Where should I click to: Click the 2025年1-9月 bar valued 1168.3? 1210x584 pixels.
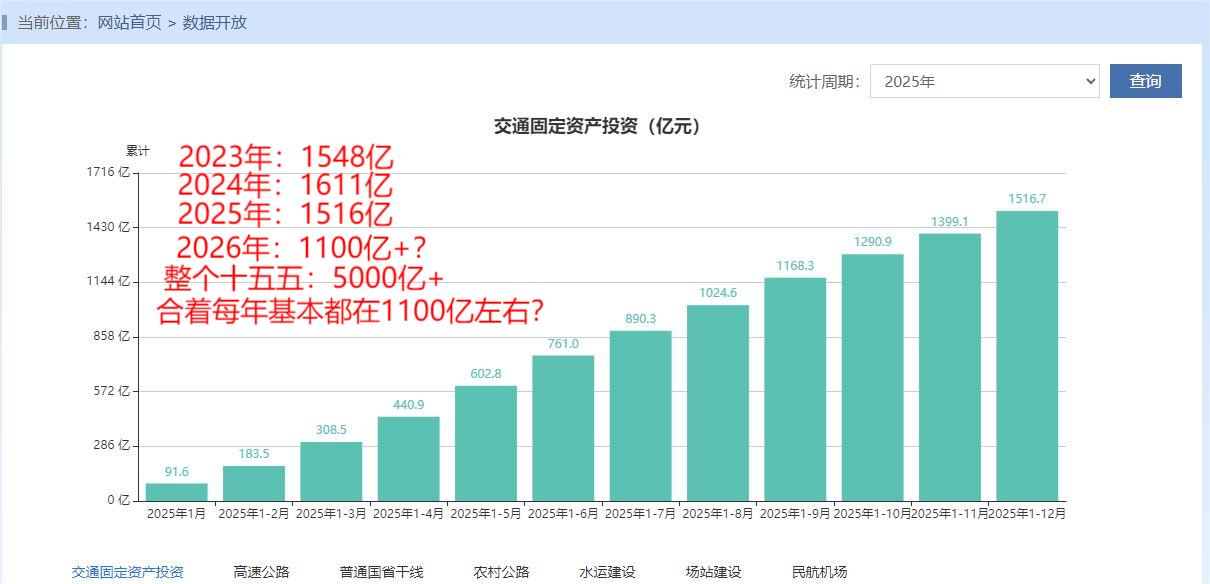(x=795, y=389)
